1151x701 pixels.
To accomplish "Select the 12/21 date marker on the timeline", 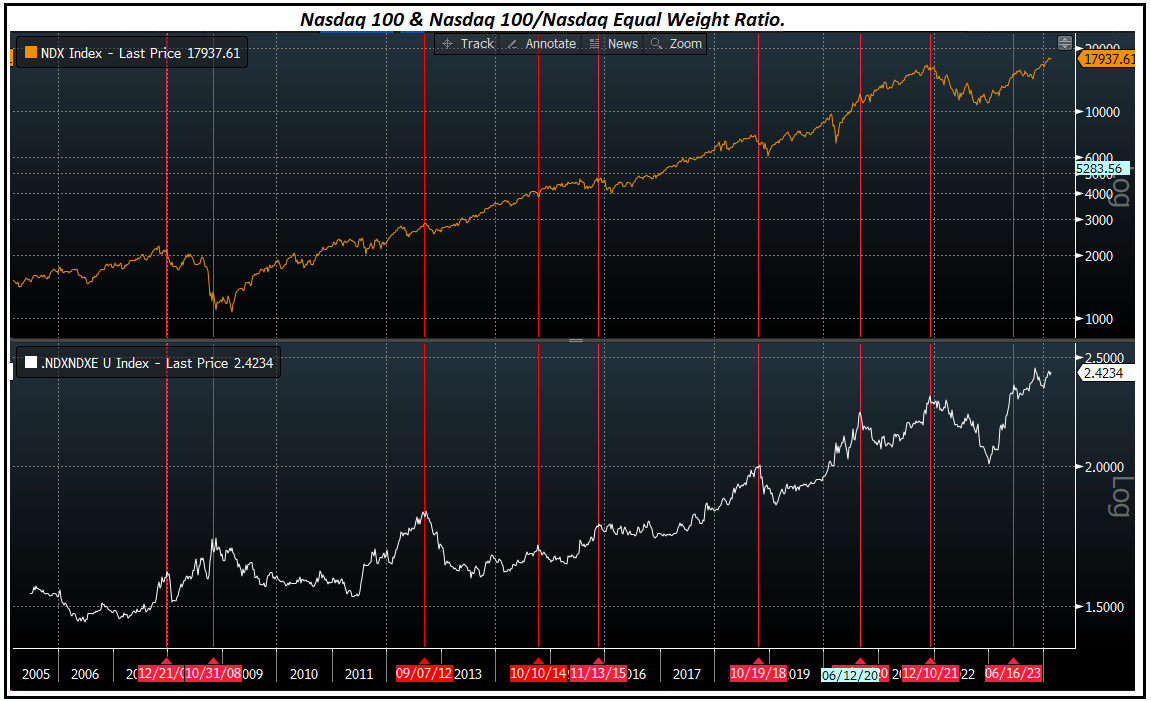I will pos(161,673).
